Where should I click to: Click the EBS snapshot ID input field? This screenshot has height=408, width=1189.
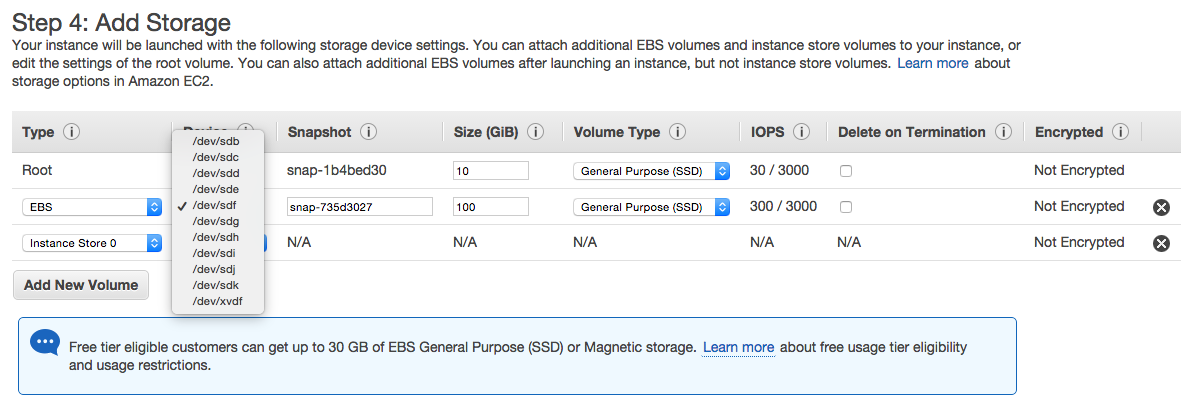(x=358, y=207)
